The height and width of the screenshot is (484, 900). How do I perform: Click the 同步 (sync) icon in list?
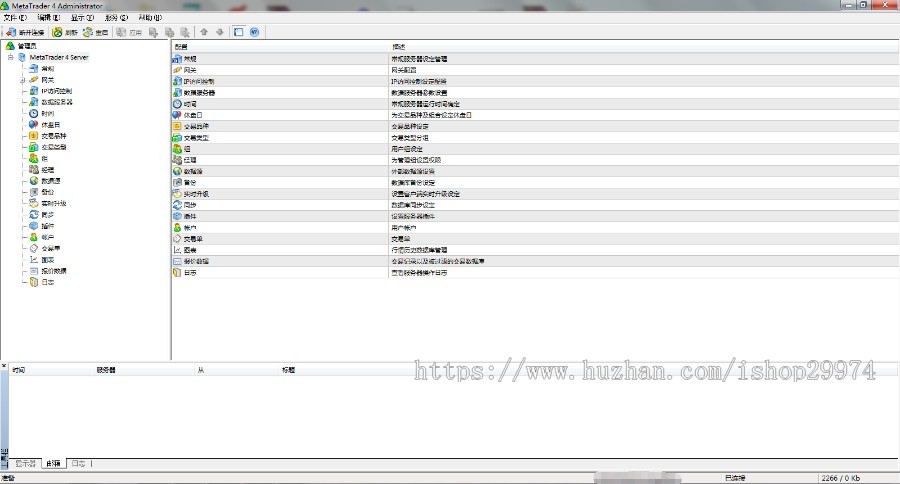click(177, 205)
